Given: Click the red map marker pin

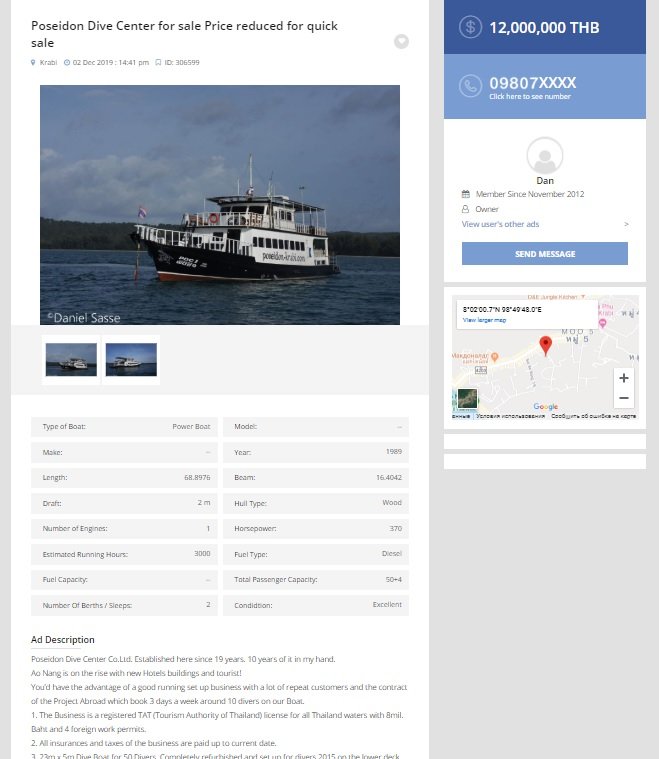Looking at the screenshot, I should 546,346.
